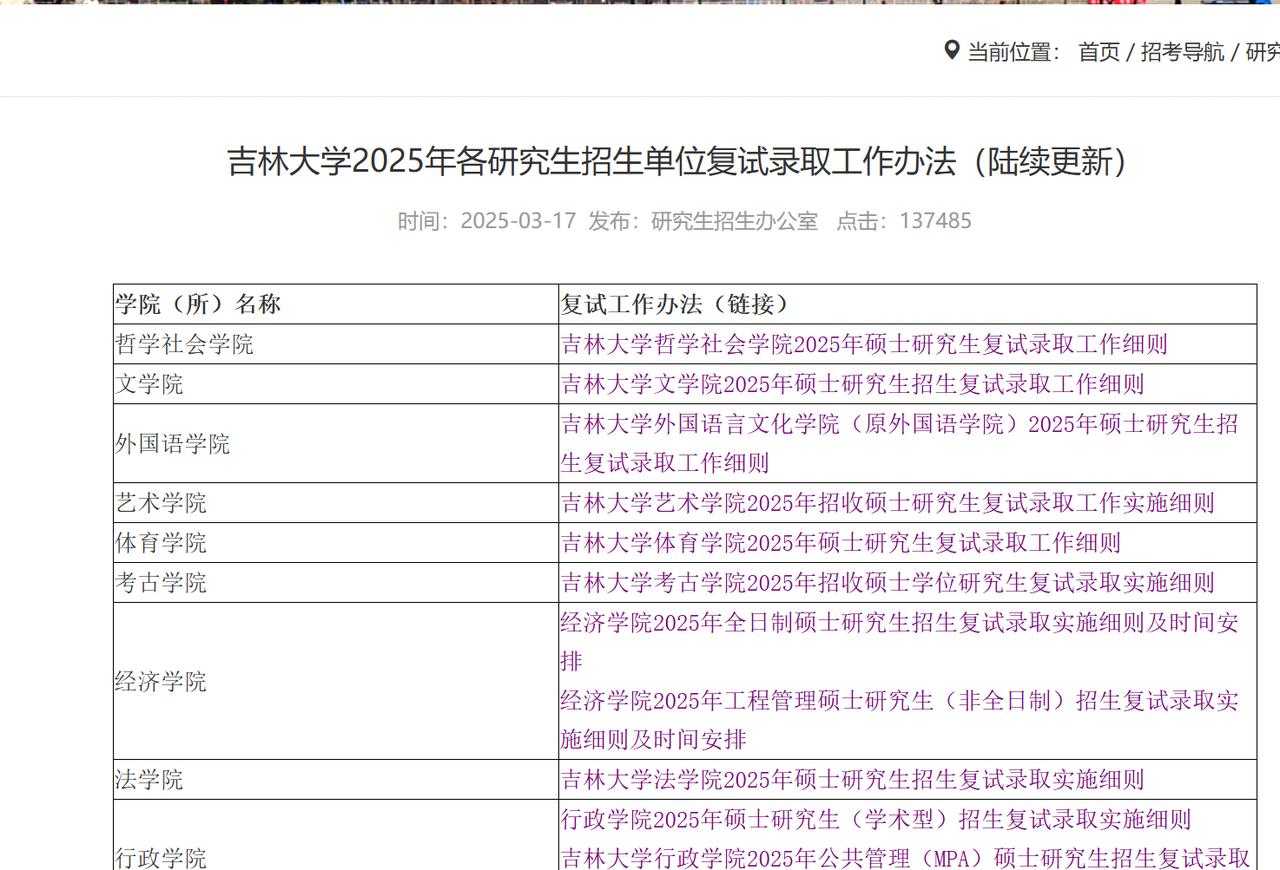Screen dimensions: 1280x870
Task: Open 行政学院 公共管理(MPA) 复试录取 link
Action: pos(906,858)
